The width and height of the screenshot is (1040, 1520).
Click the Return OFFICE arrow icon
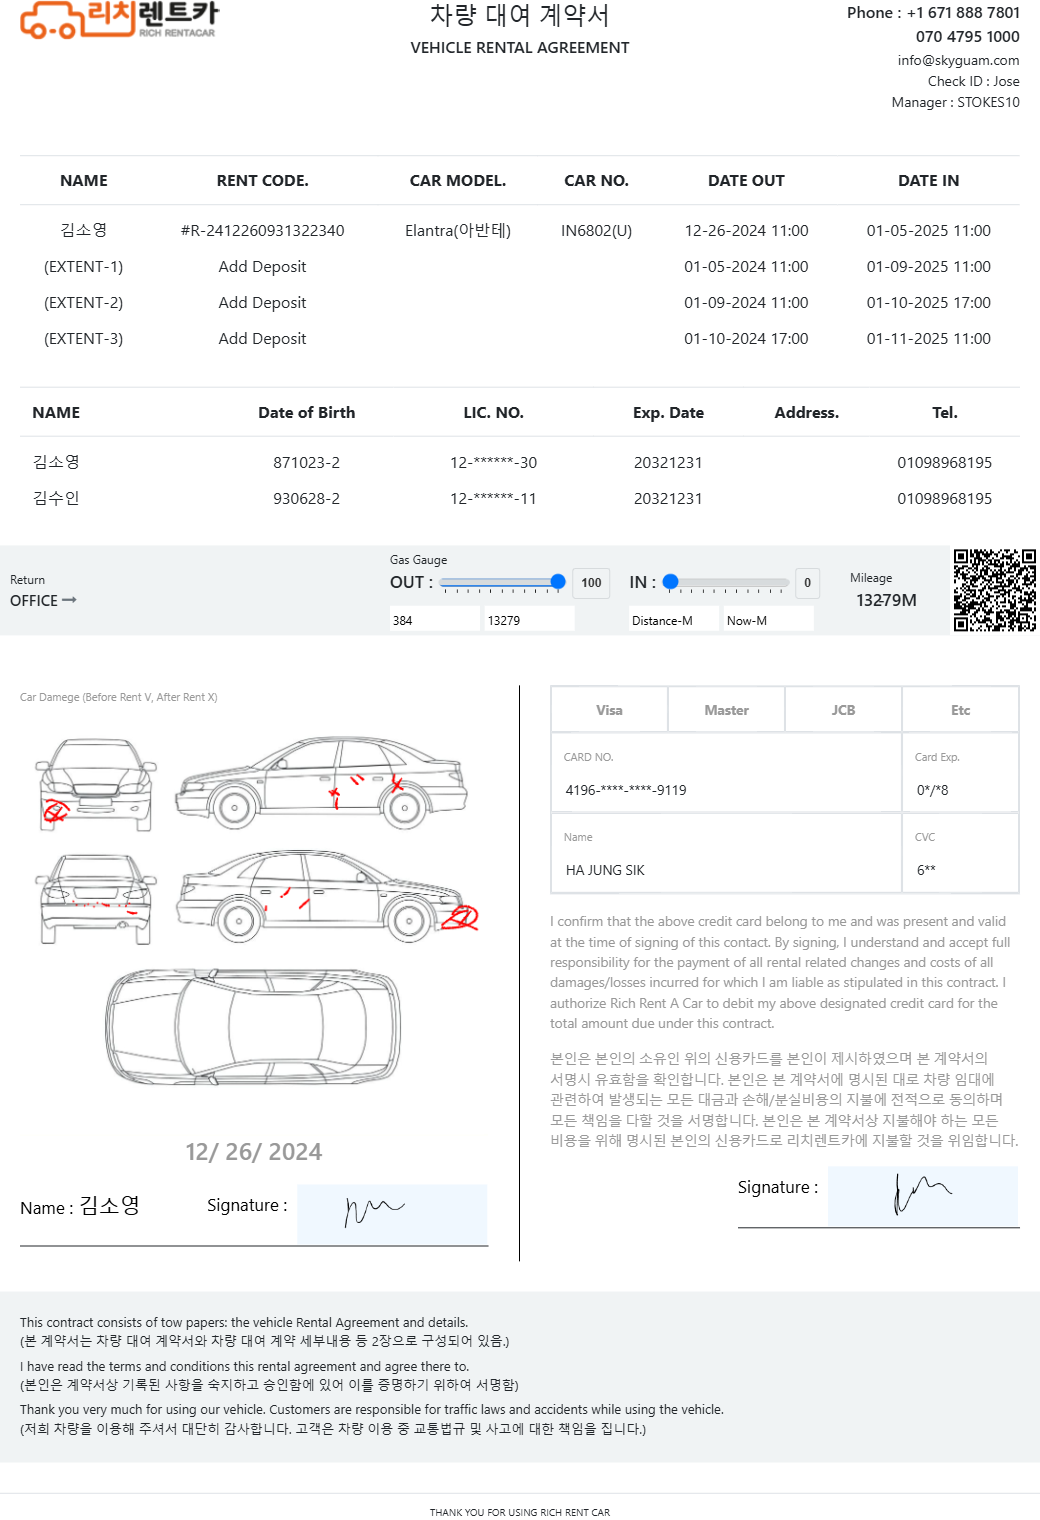[x=69, y=600]
